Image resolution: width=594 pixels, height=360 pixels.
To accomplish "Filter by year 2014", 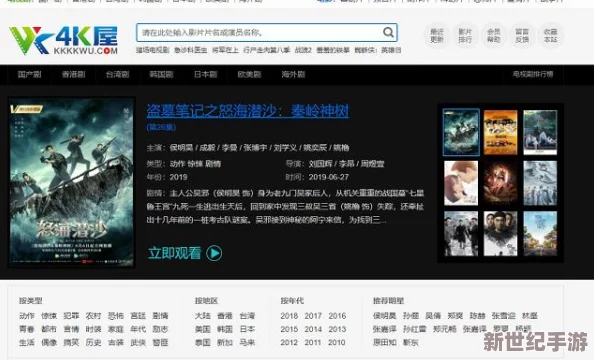I will tap(313, 329).
